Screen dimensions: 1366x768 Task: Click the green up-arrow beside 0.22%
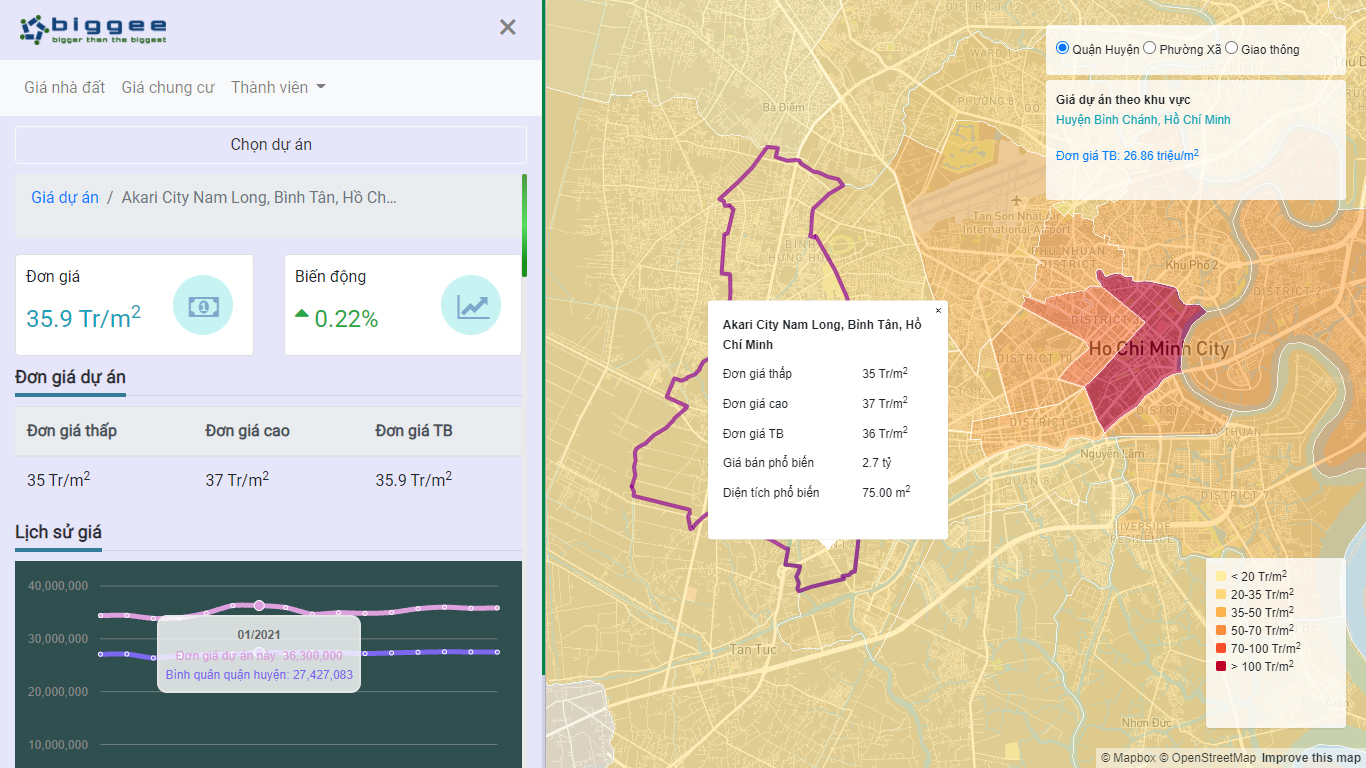pos(301,314)
